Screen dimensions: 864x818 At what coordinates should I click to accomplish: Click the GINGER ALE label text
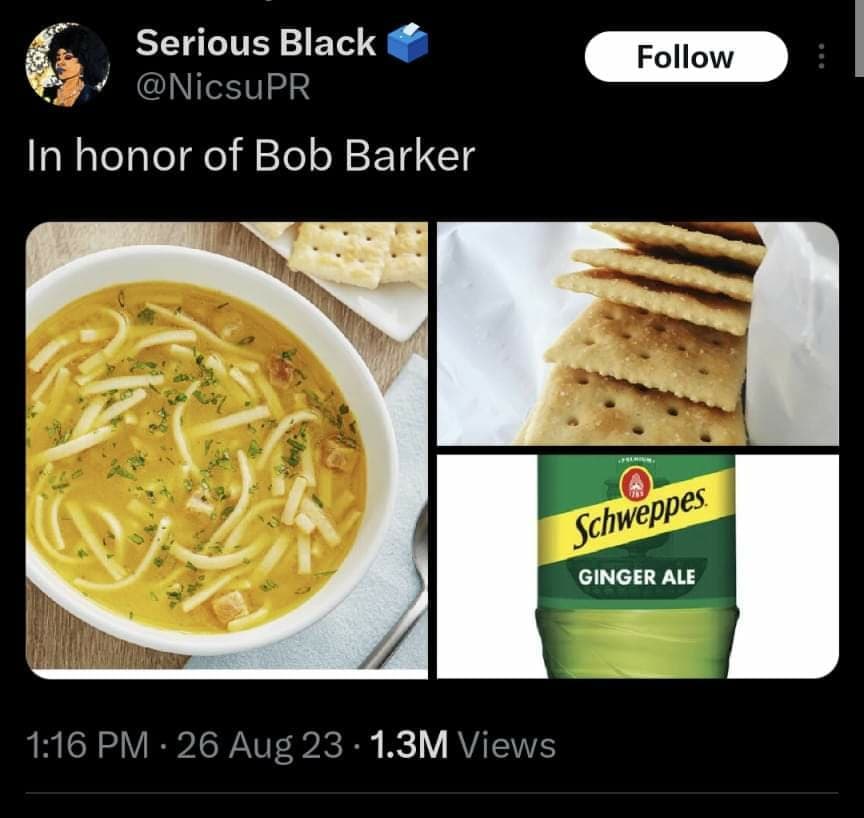[x=636, y=577]
